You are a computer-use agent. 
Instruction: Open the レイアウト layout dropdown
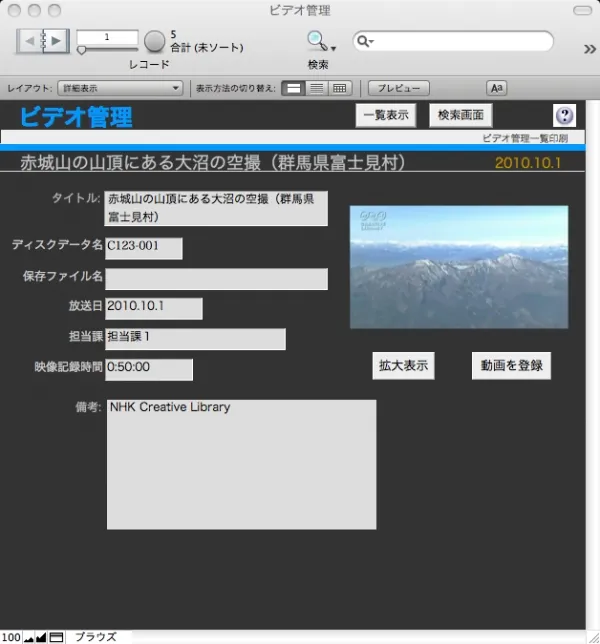pyautogui.click(x=120, y=88)
